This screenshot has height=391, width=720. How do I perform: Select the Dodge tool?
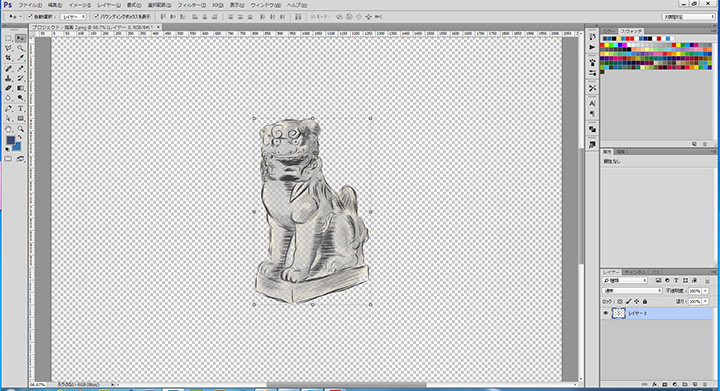click(x=20, y=98)
